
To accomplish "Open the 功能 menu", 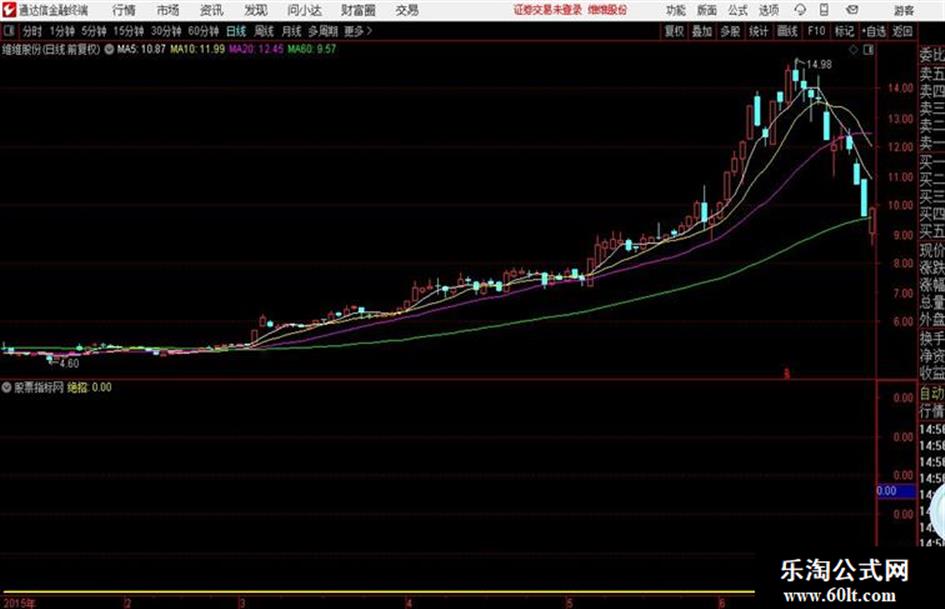I will click(x=676, y=10).
